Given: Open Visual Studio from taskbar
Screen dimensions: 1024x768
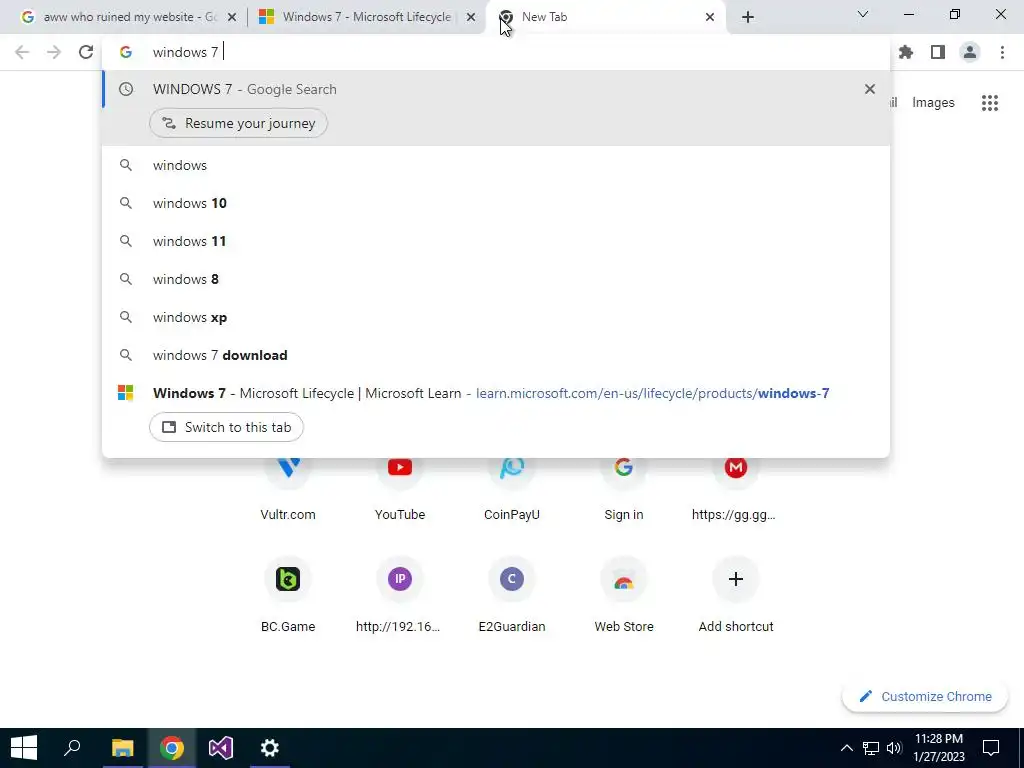Looking at the screenshot, I should (x=221, y=748).
